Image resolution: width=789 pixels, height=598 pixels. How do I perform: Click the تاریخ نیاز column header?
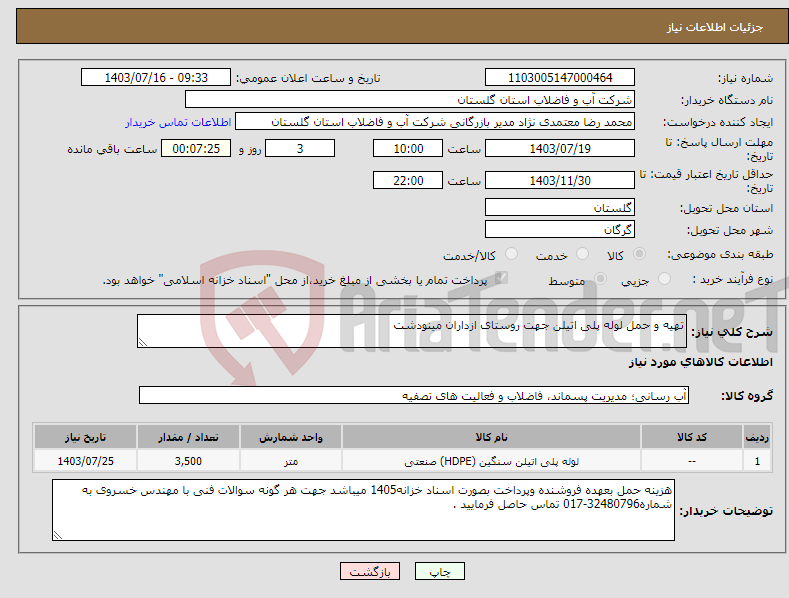pyautogui.click(x=85, y=437)
